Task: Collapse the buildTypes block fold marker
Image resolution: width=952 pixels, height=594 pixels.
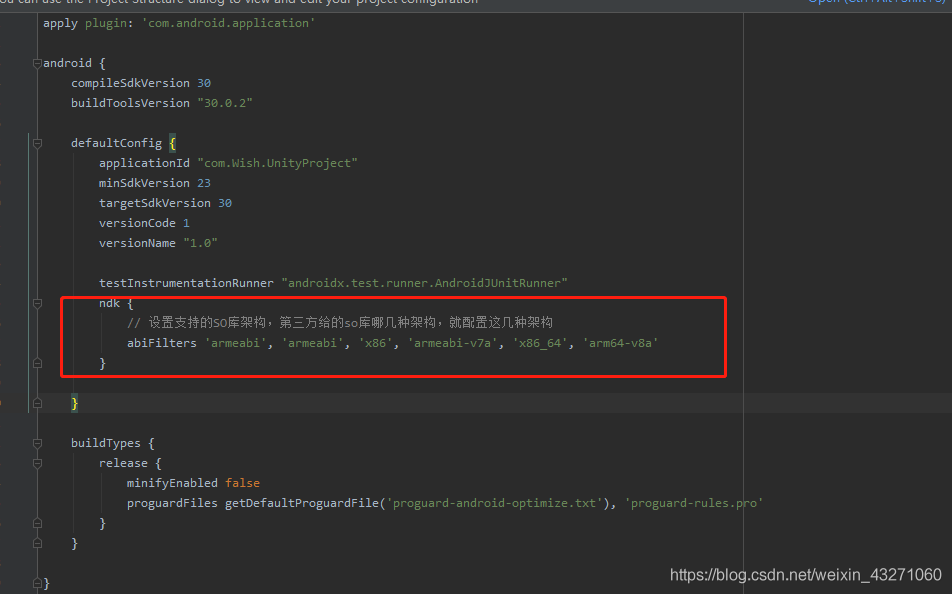Action: tap(37, 443)
